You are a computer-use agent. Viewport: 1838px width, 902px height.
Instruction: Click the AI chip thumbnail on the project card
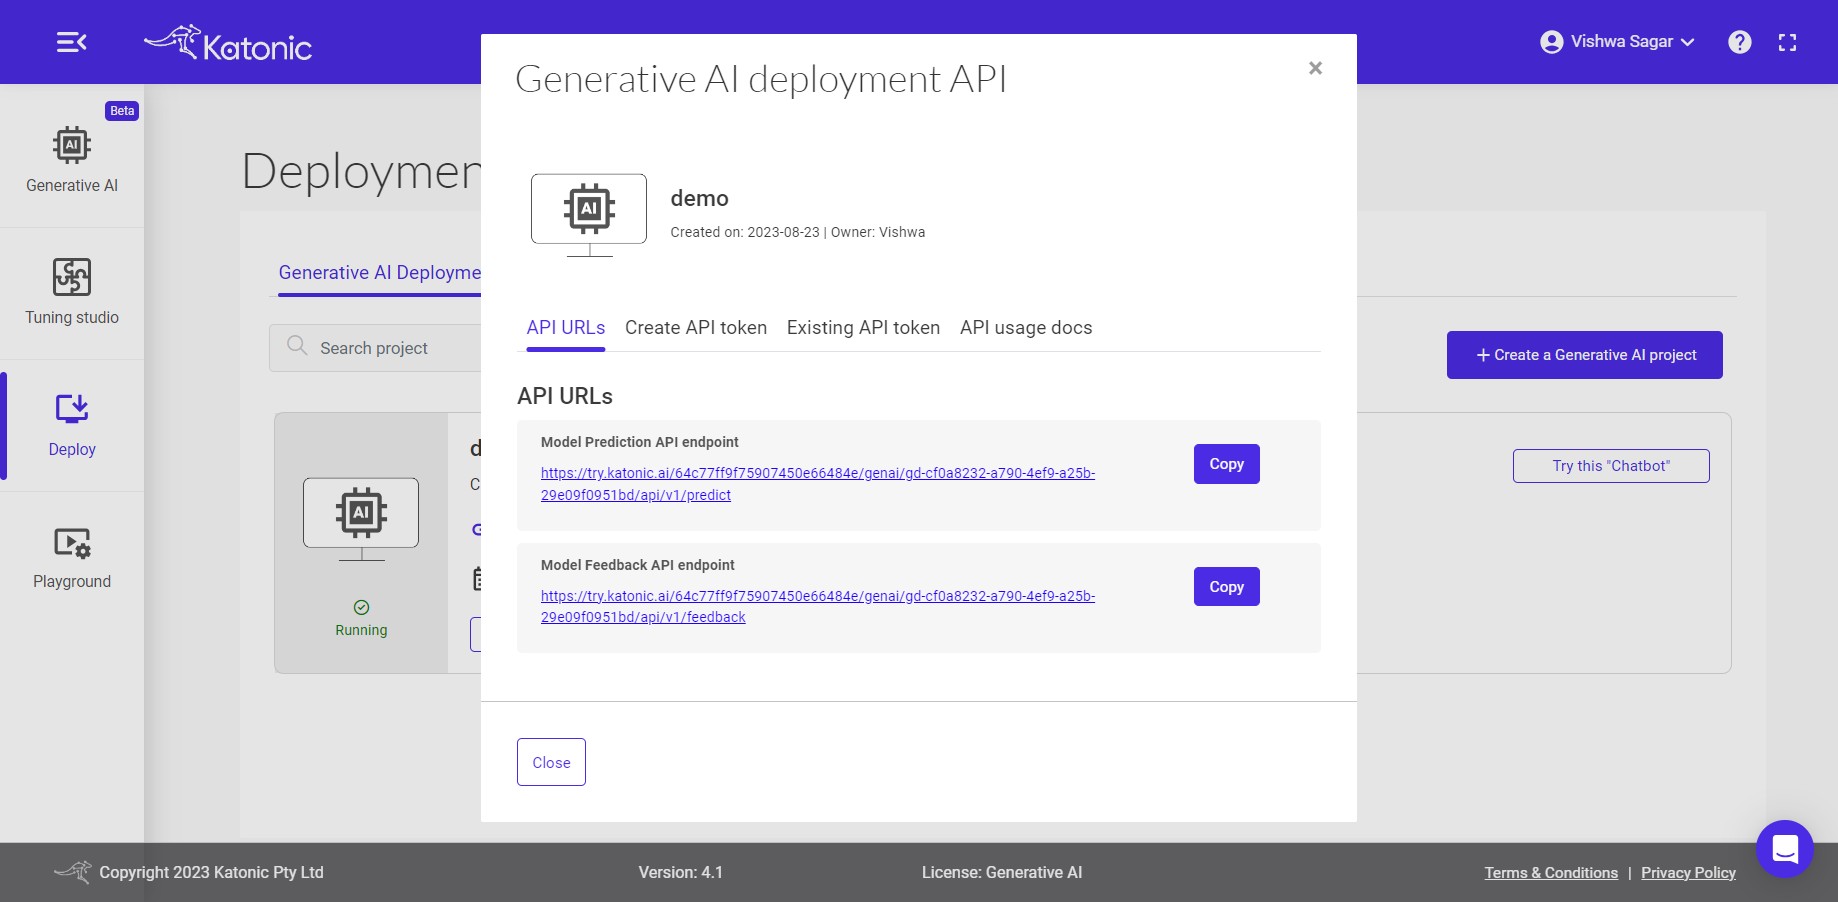point(361,518)
